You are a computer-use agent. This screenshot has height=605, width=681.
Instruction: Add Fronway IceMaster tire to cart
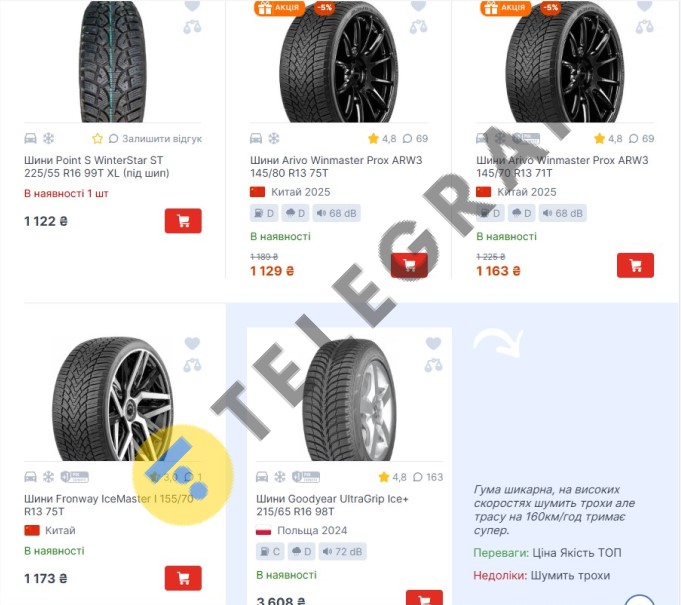183,578
